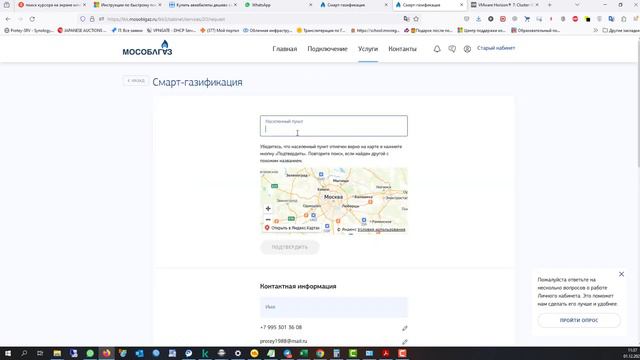Close the survey popup
Image resolution: width=640 pixels, height=360 pixels.
click(621, 274)
